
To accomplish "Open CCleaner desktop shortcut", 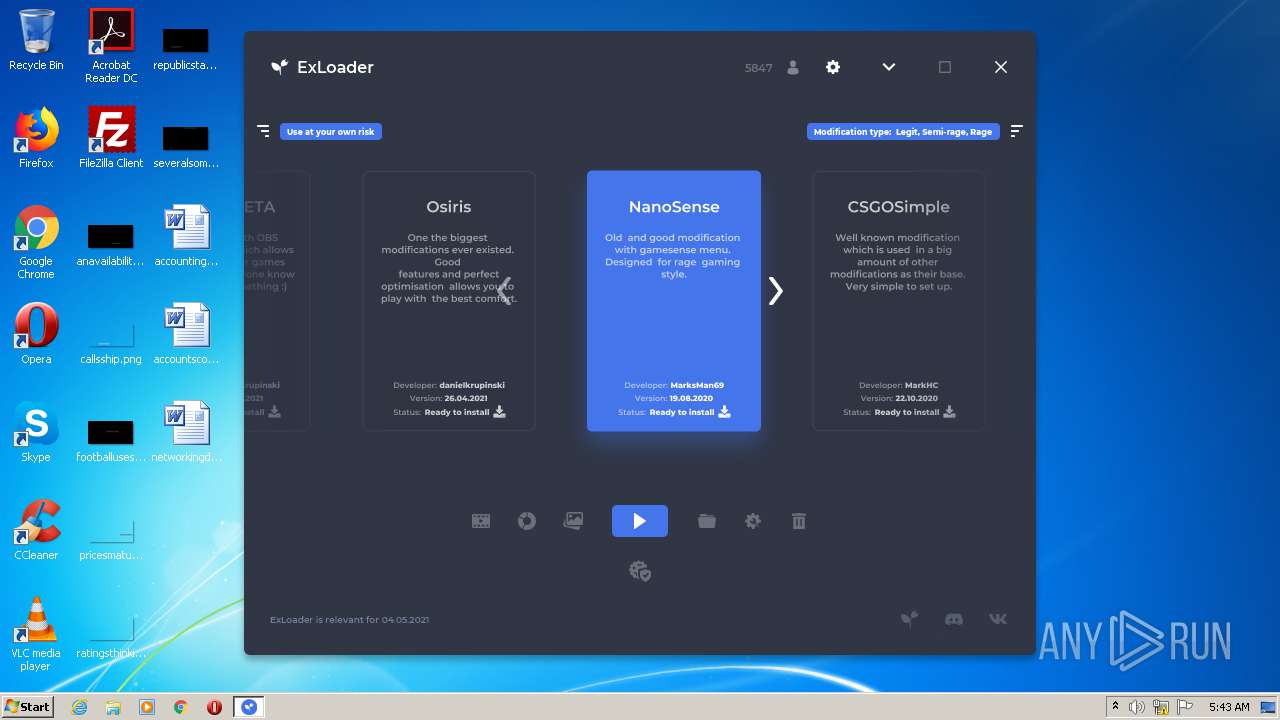I will (x=36, y=530).
